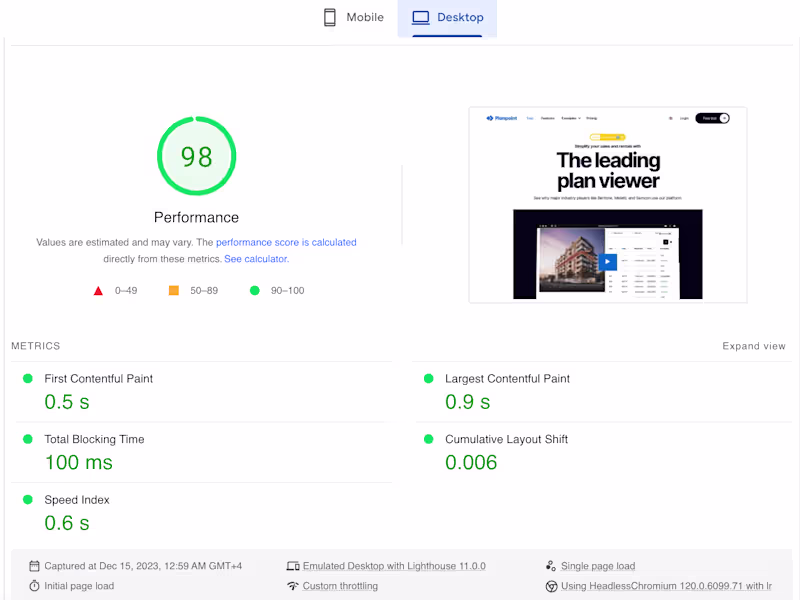Click the emulated device icon near Lighthouse 11.0.0

(294, 565)
